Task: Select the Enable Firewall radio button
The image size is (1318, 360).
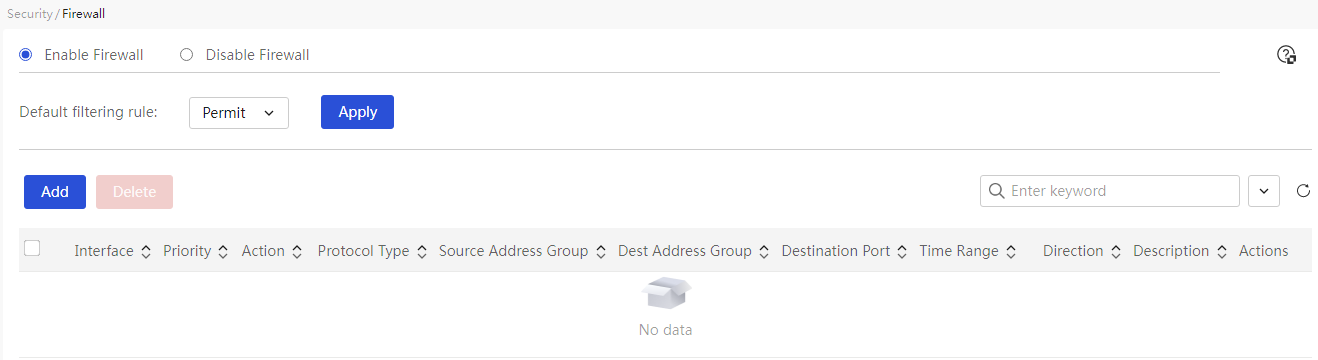Action: click(26, 55)
